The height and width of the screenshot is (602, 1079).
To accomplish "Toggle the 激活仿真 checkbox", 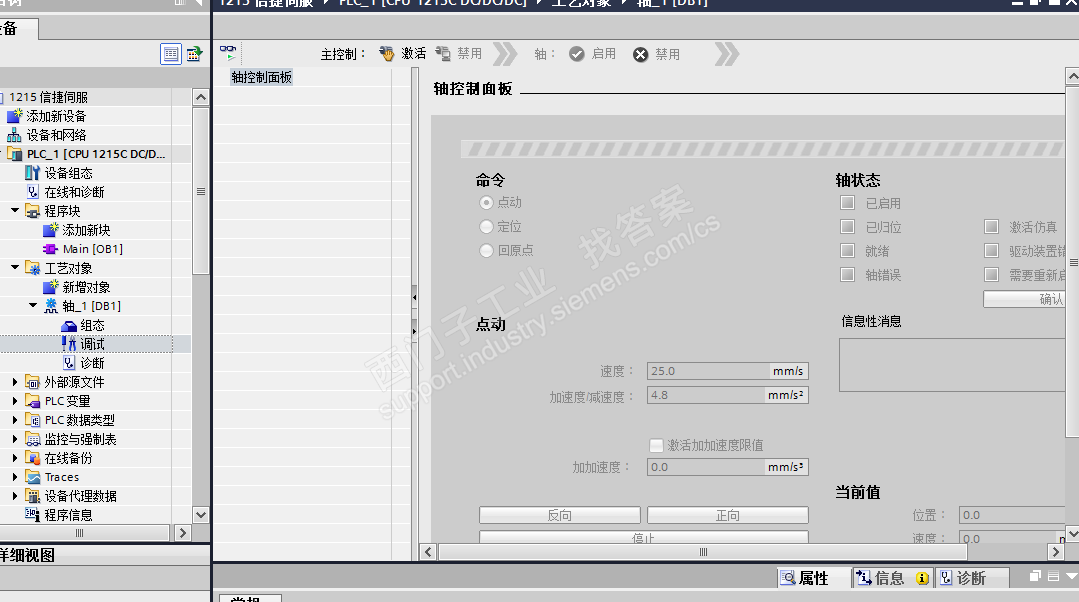I will click(x=992, y=226).
